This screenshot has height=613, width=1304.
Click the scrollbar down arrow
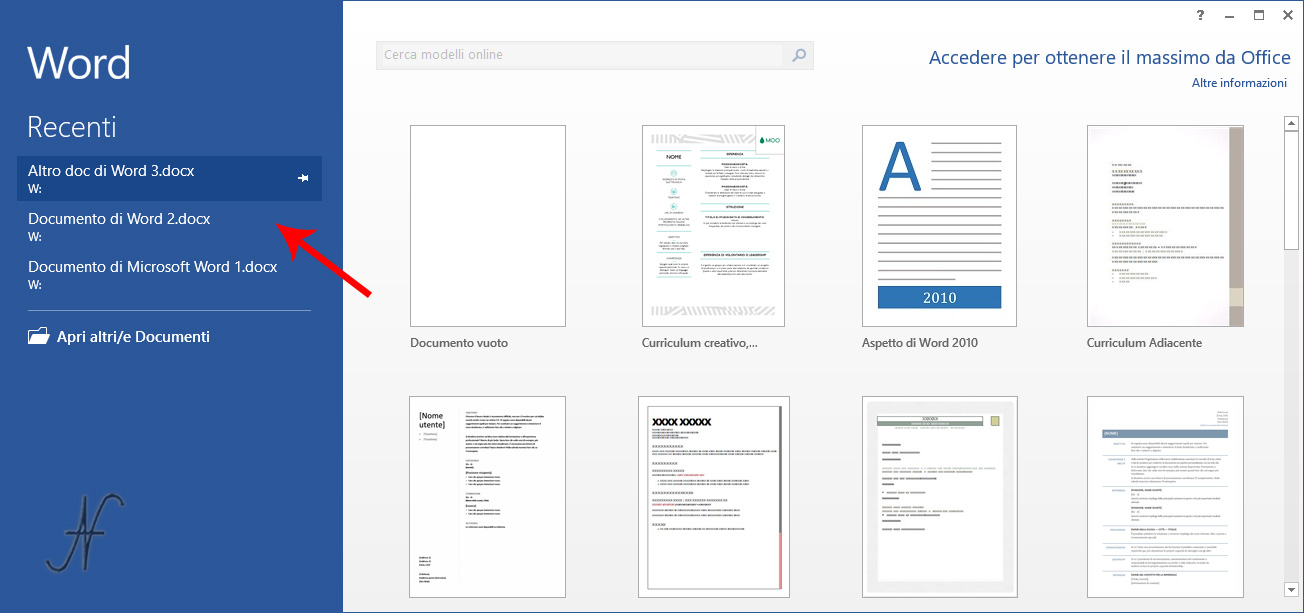tap(1291, 591)
